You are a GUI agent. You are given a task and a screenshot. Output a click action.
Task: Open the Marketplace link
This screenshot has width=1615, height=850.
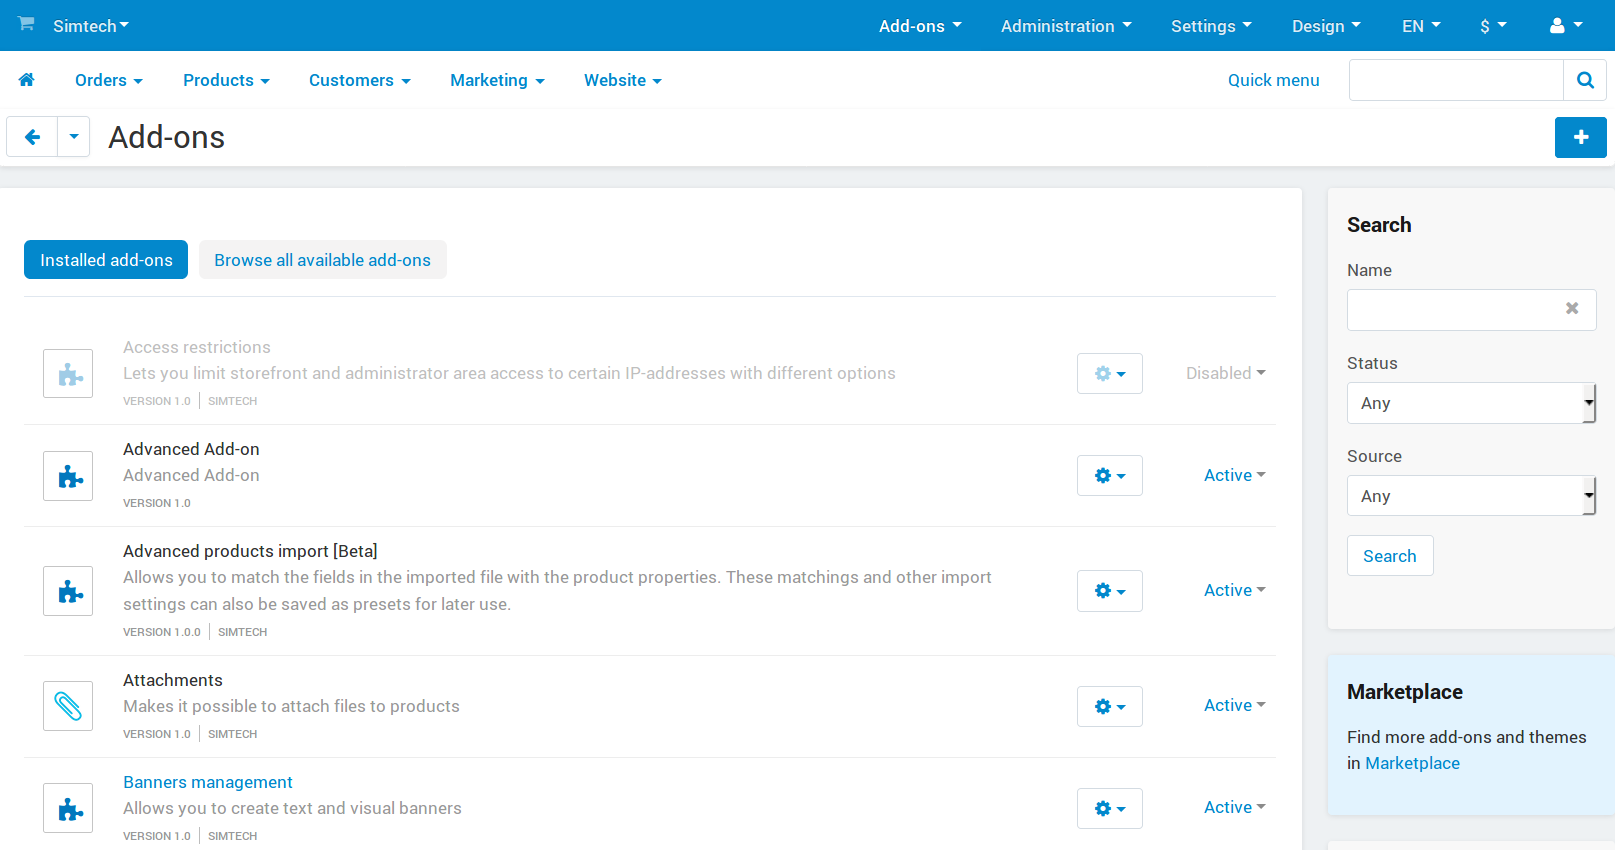pyautogui.click(x=1412, y=763)
